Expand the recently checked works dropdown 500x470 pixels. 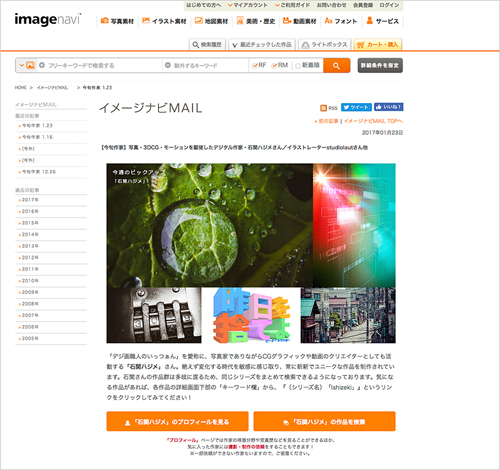pos(262,45)
